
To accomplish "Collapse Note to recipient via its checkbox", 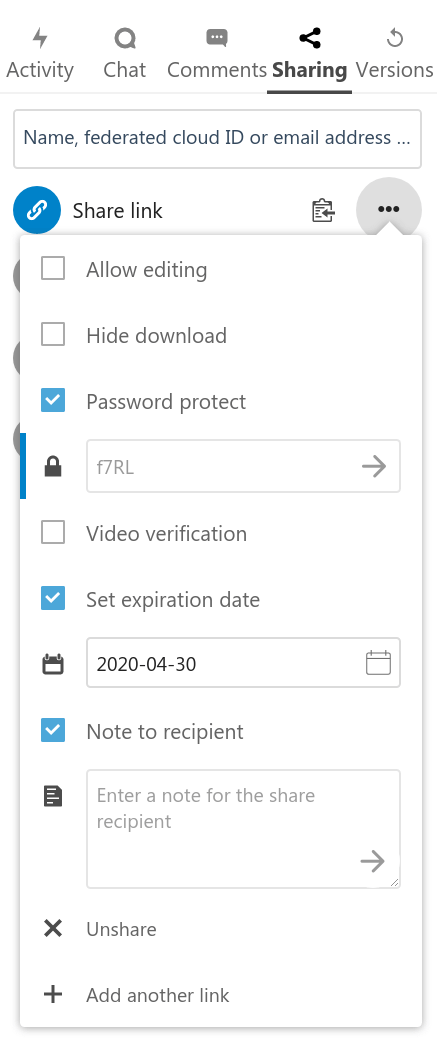I will 53,730.
